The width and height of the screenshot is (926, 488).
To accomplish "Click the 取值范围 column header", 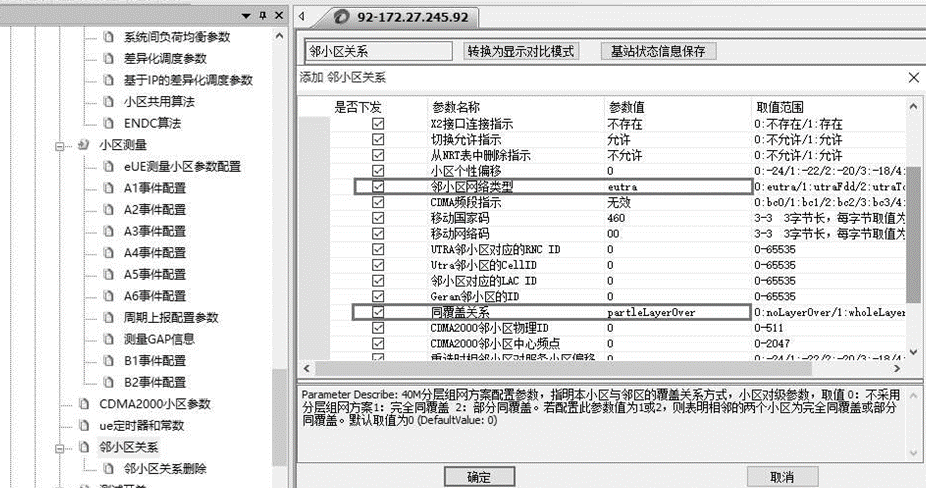I will pyautogui.click(x=780, y=107).
